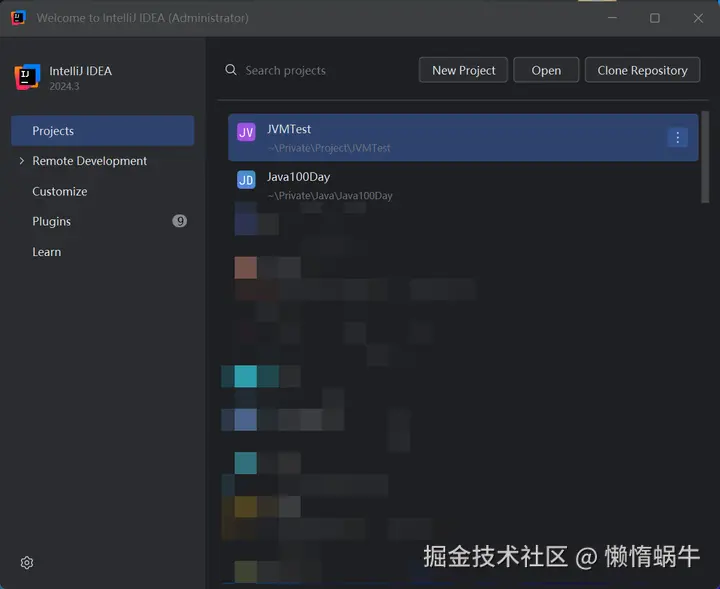Expand the Remote Development section

22,161
